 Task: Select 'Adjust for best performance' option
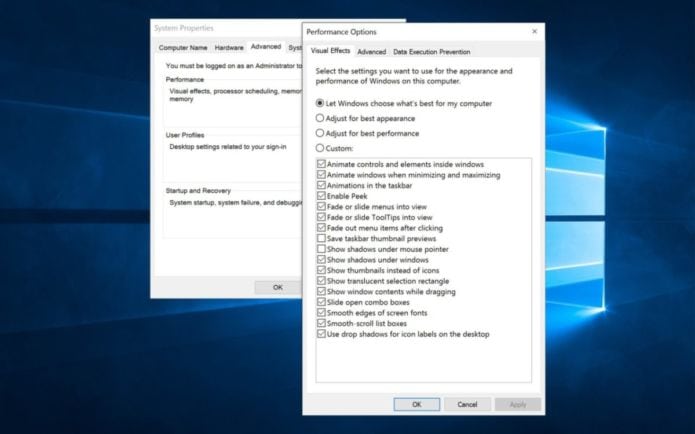point(320,133)
